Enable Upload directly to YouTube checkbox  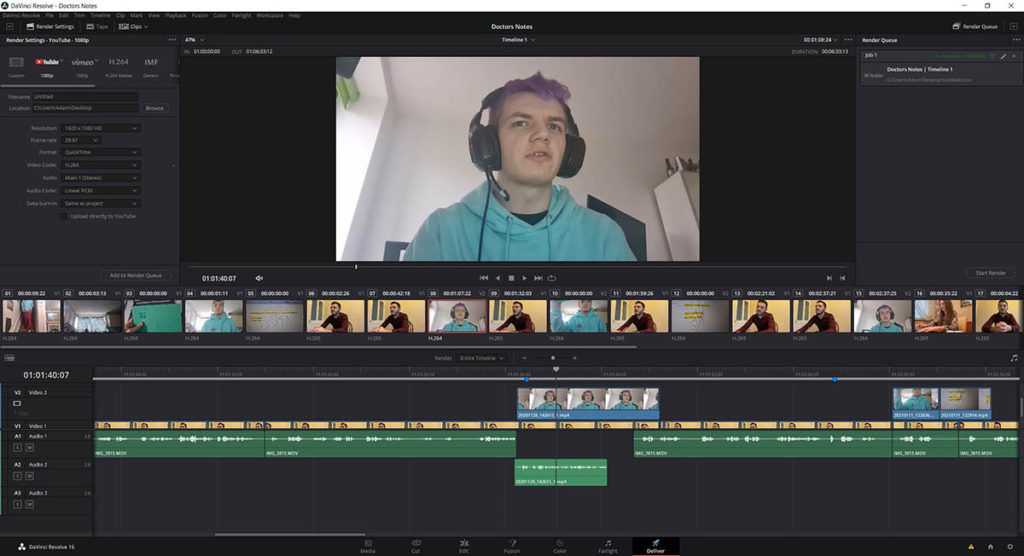[65, 216]
